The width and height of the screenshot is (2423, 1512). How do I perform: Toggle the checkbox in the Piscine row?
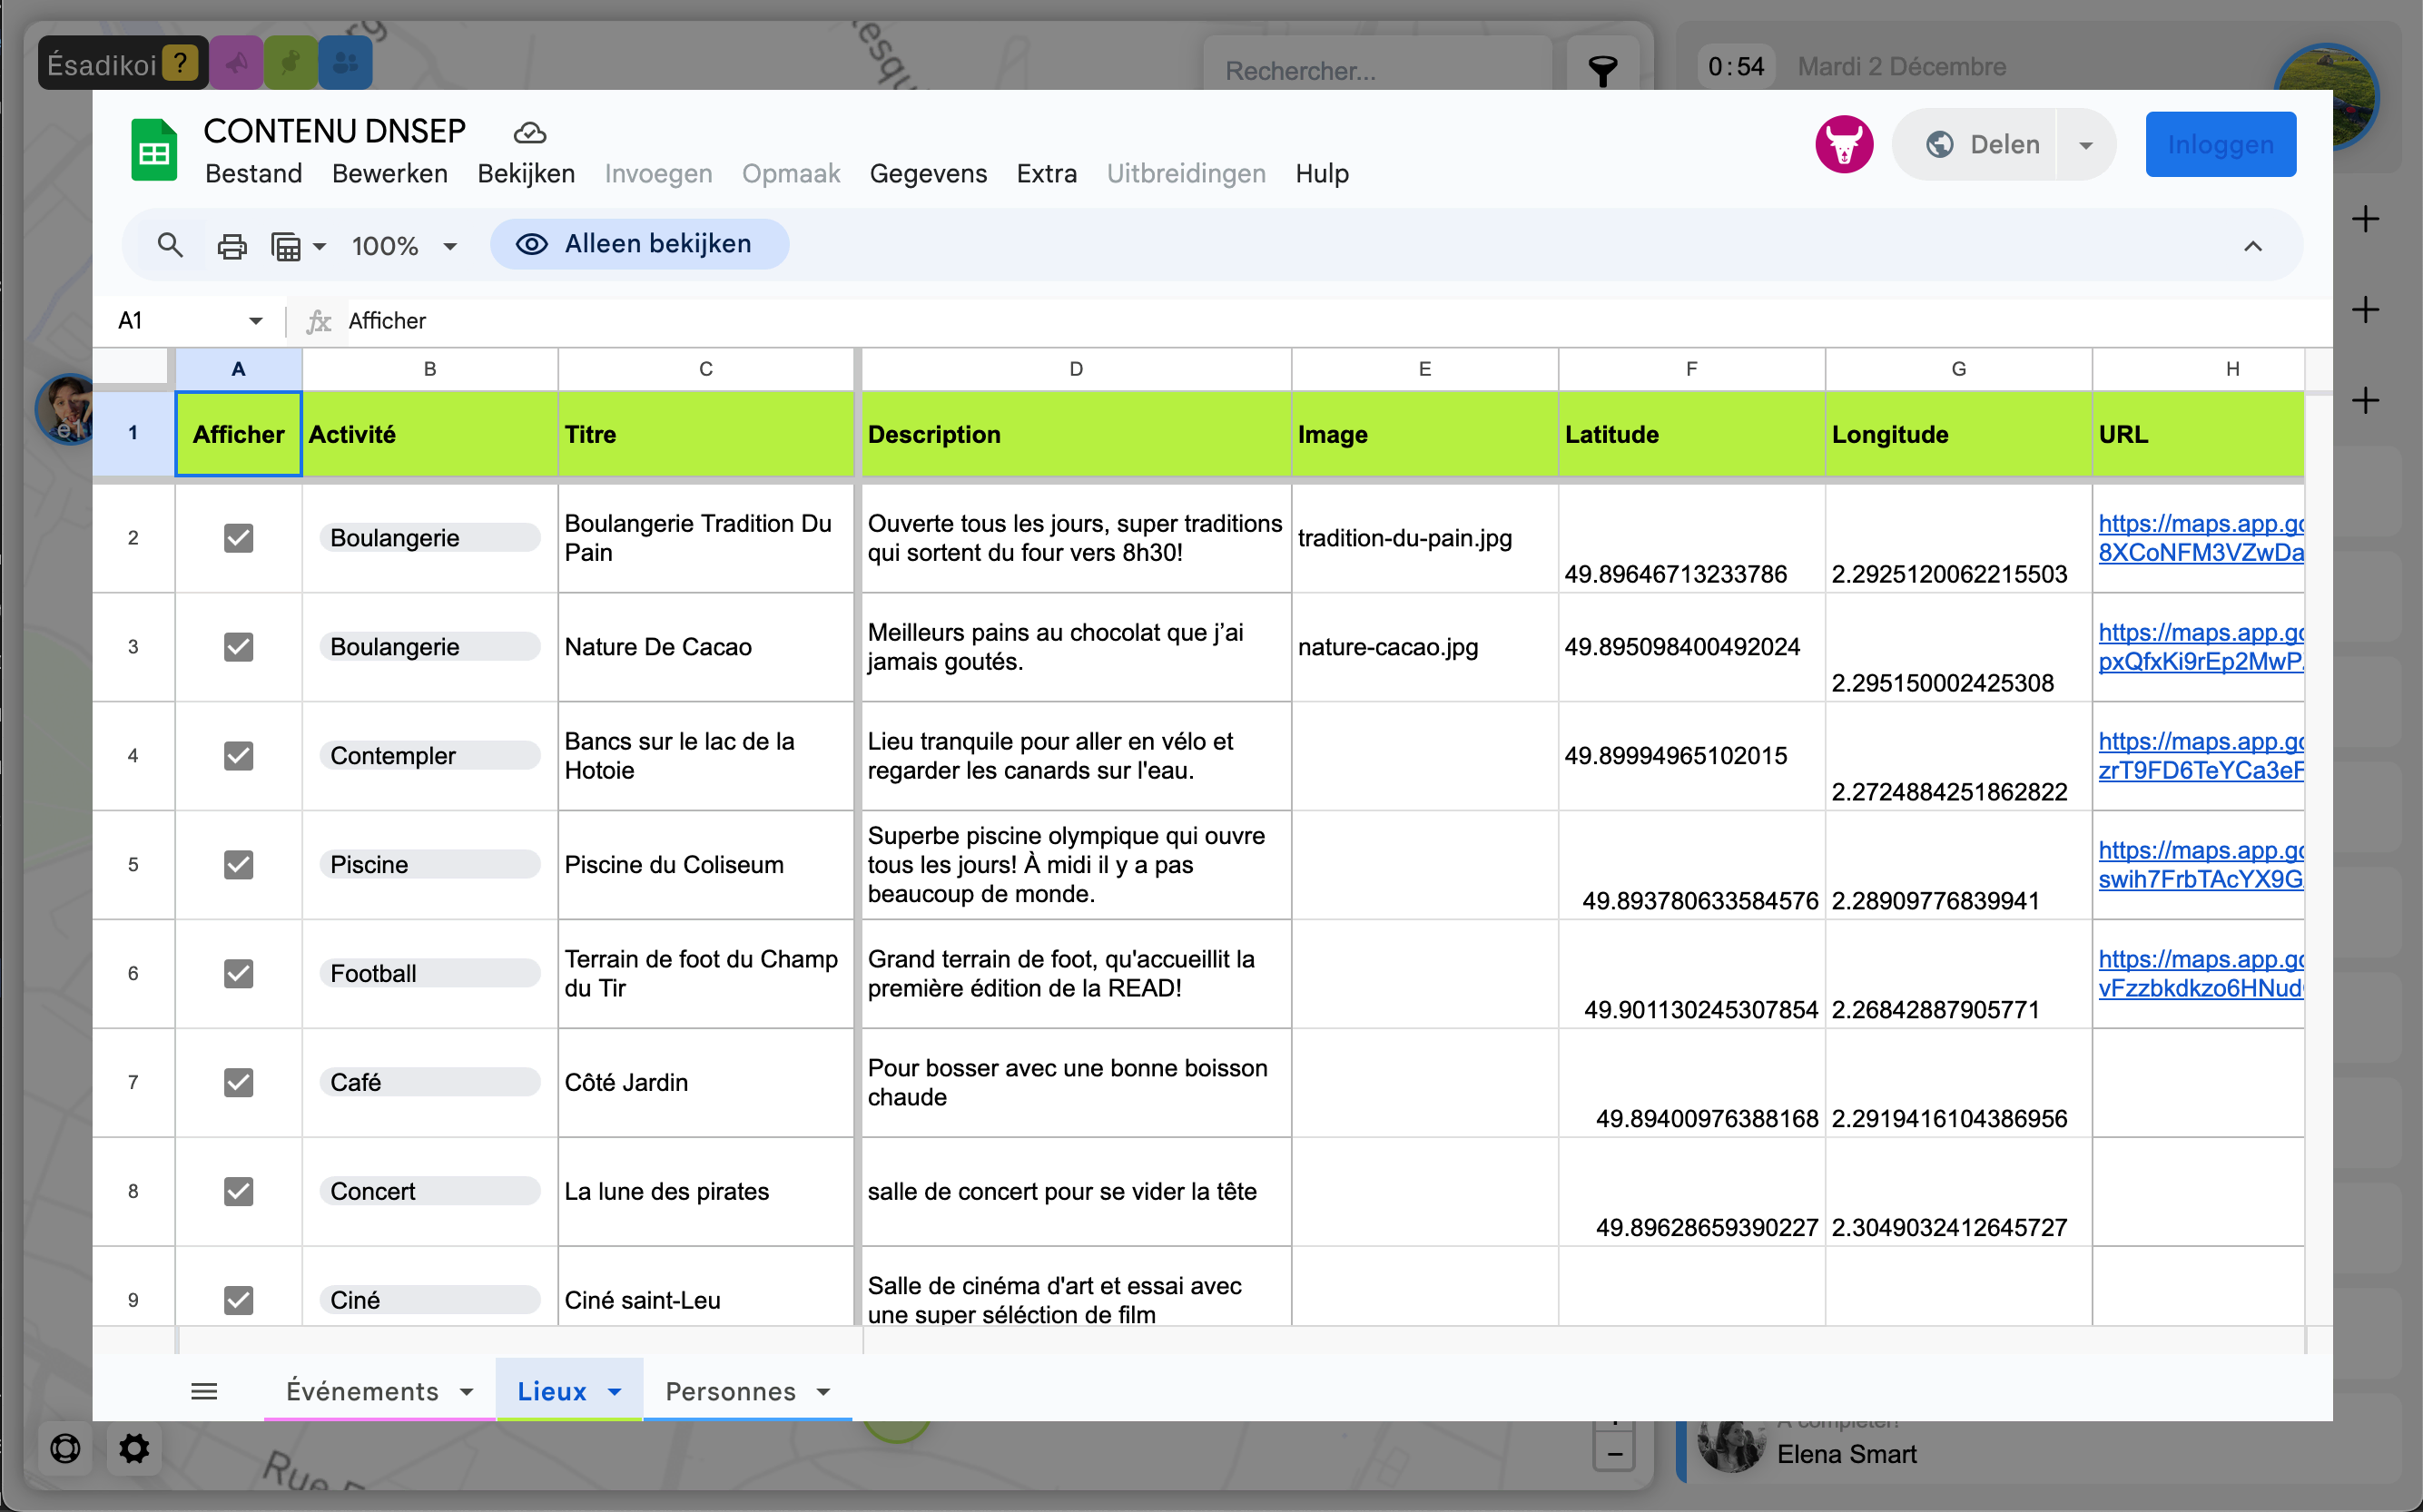click(238, 865)
